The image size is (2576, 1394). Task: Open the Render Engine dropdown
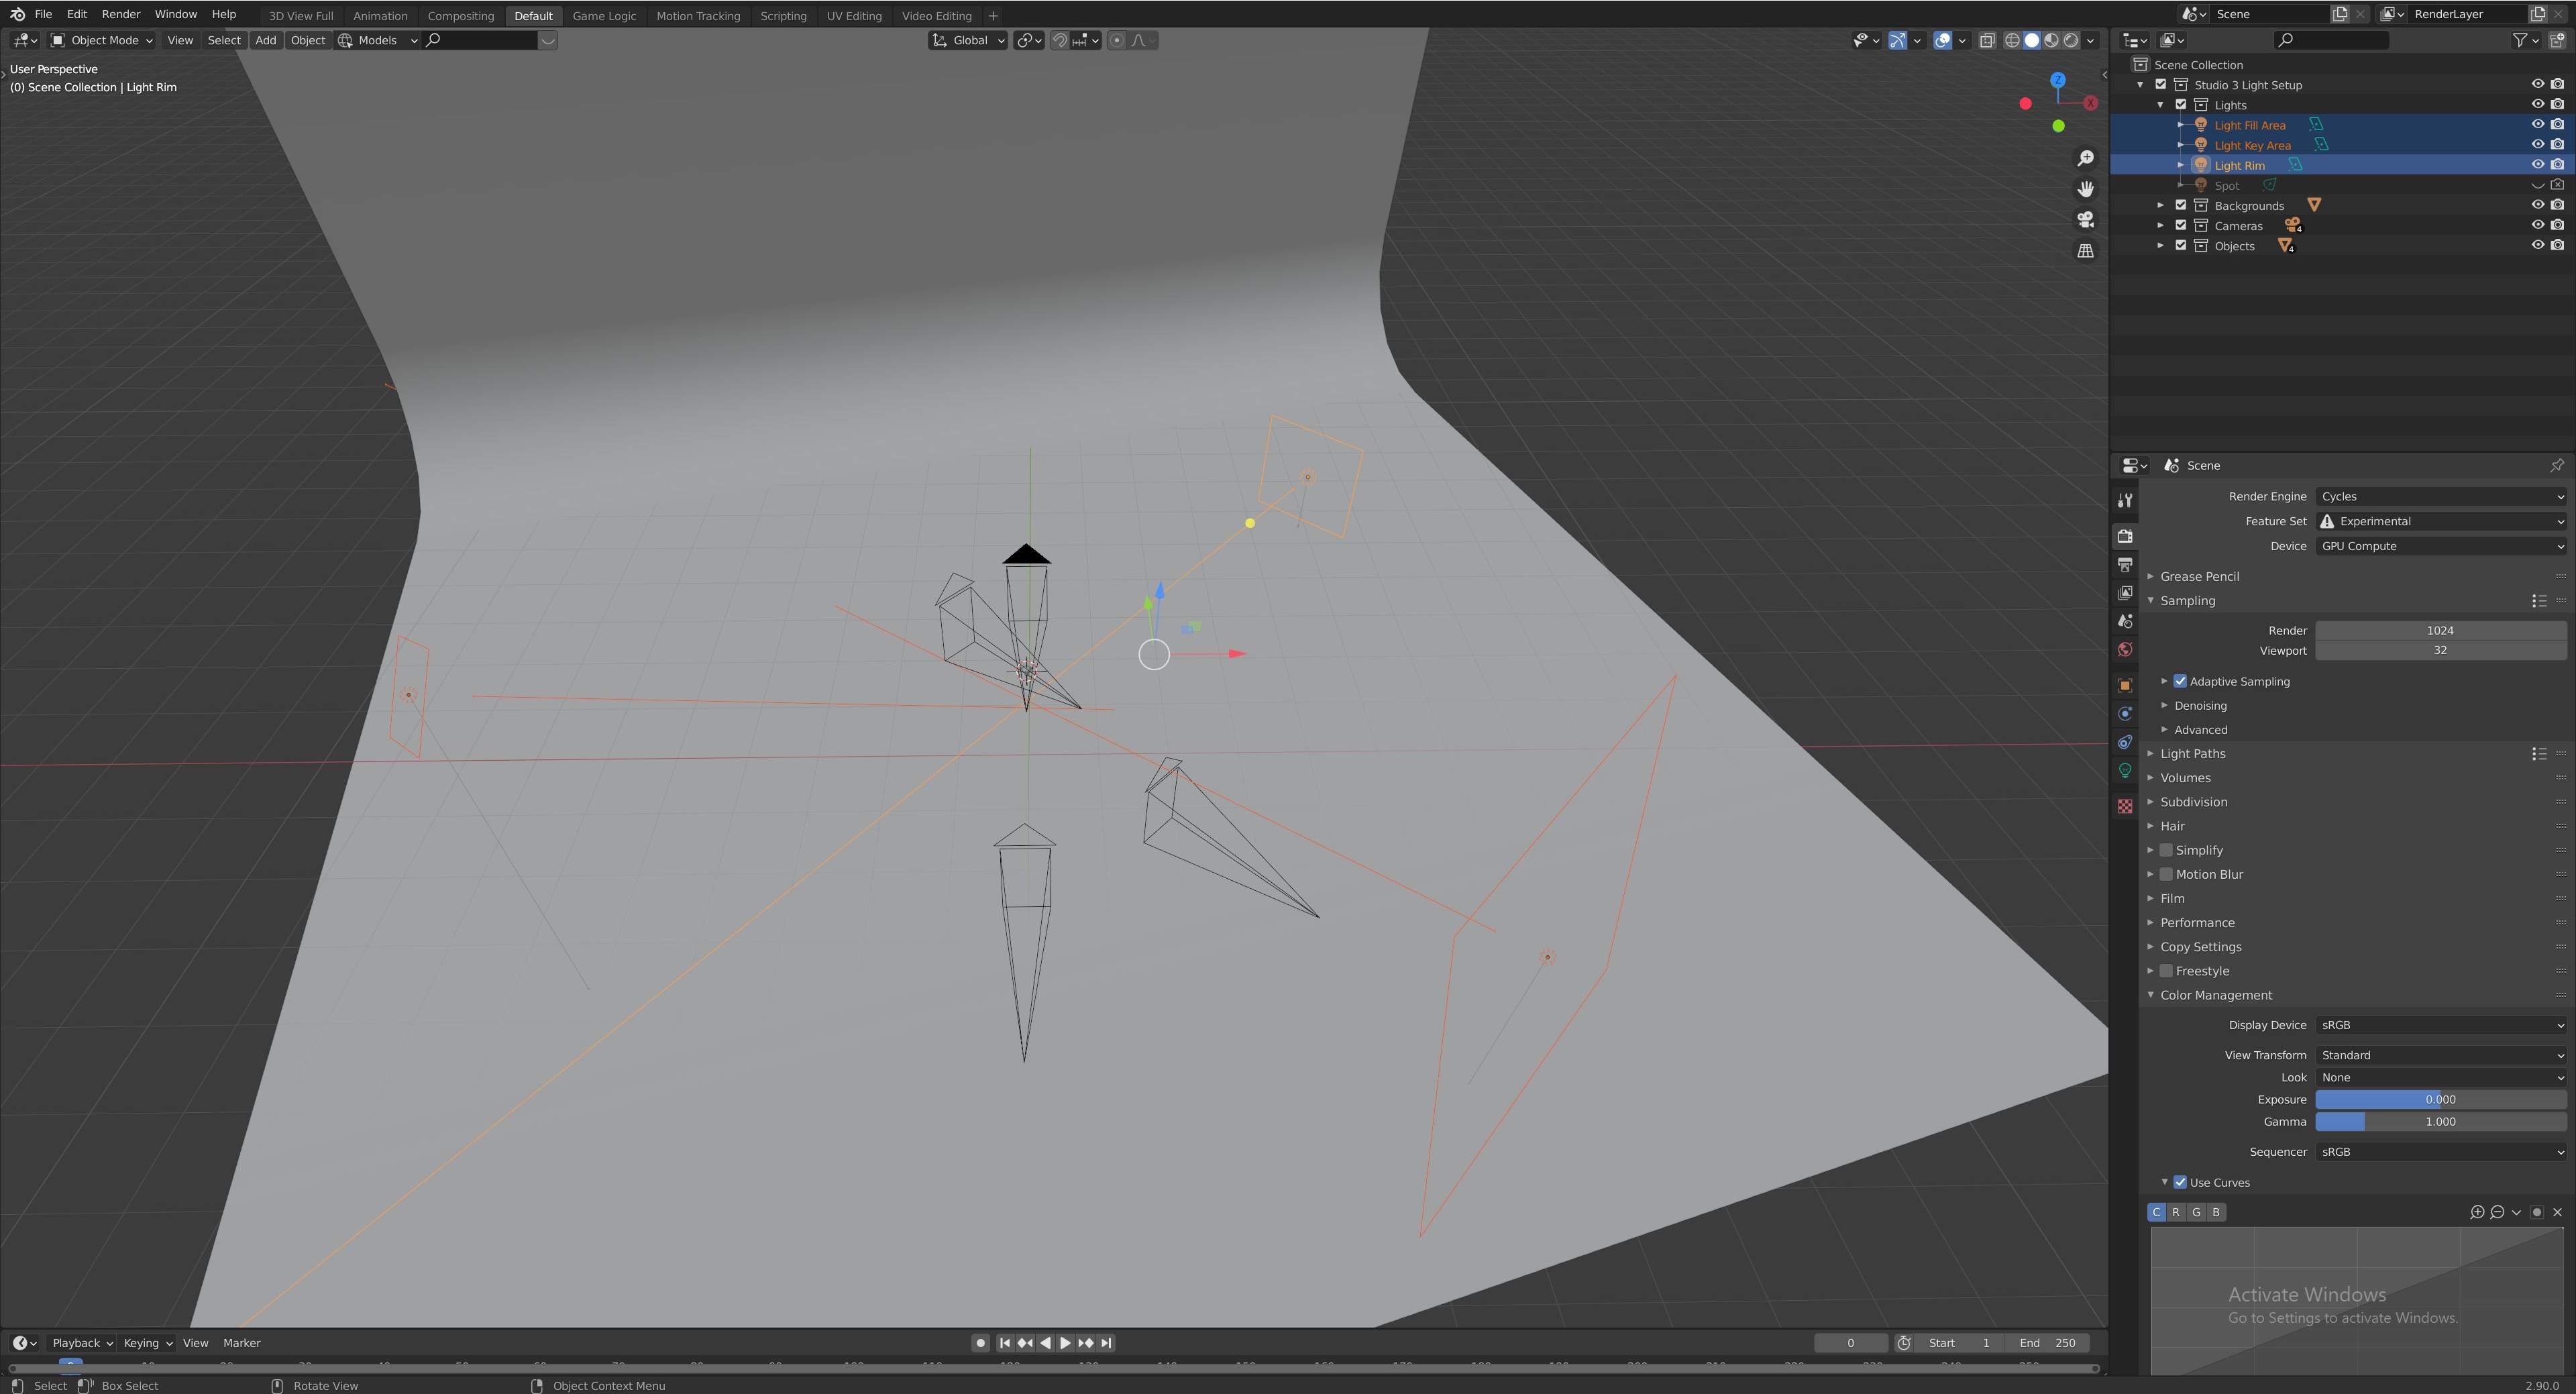pyautogui.click(x=2440, y=496)
